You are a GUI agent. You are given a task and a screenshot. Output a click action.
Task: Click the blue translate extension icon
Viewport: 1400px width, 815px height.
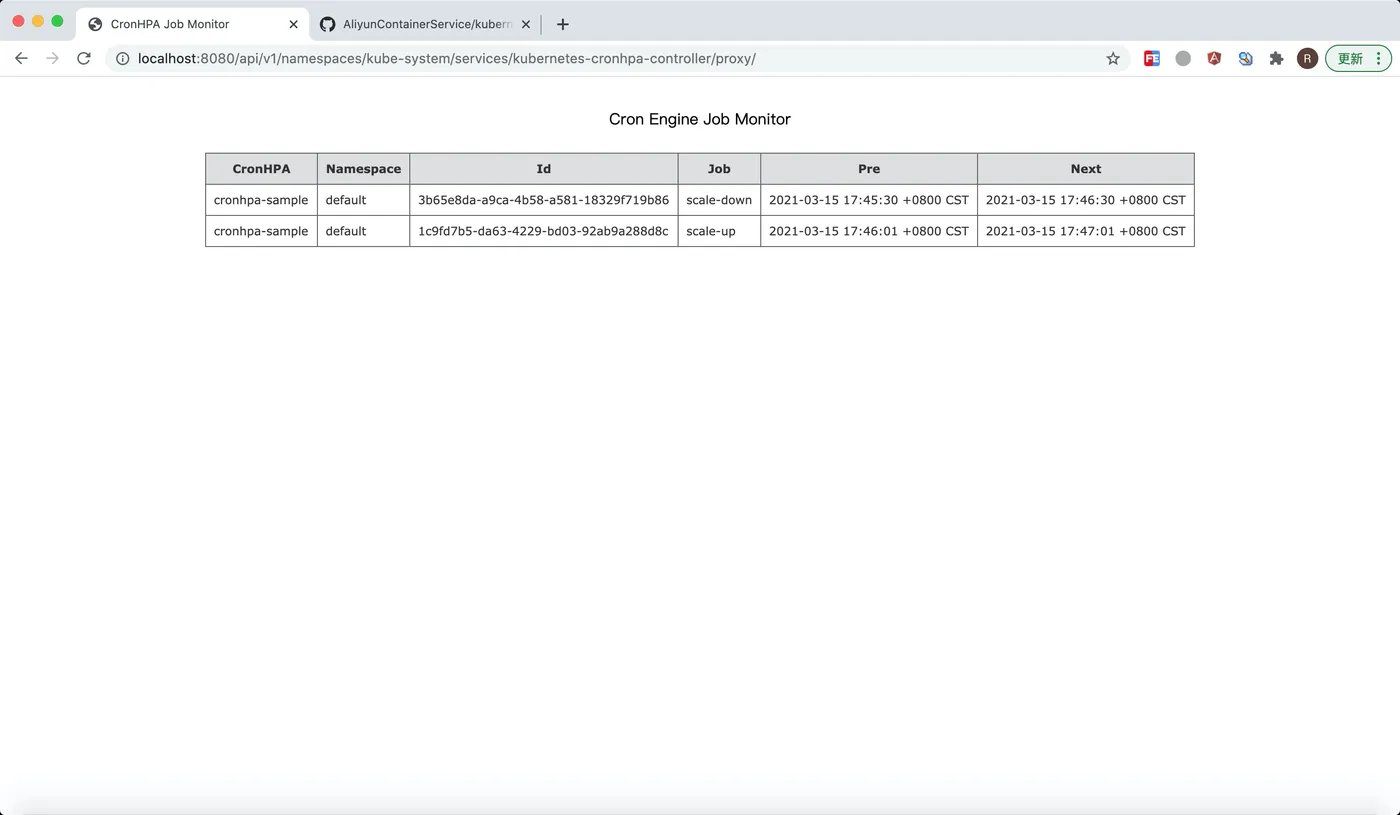coord(1245,59)
